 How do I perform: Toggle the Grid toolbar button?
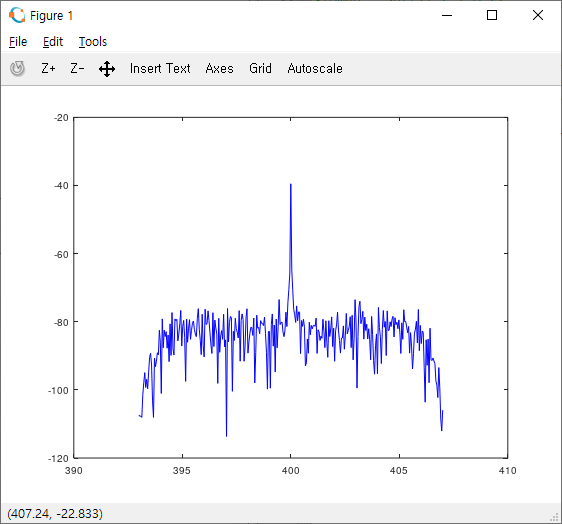(x=260, y=68)
